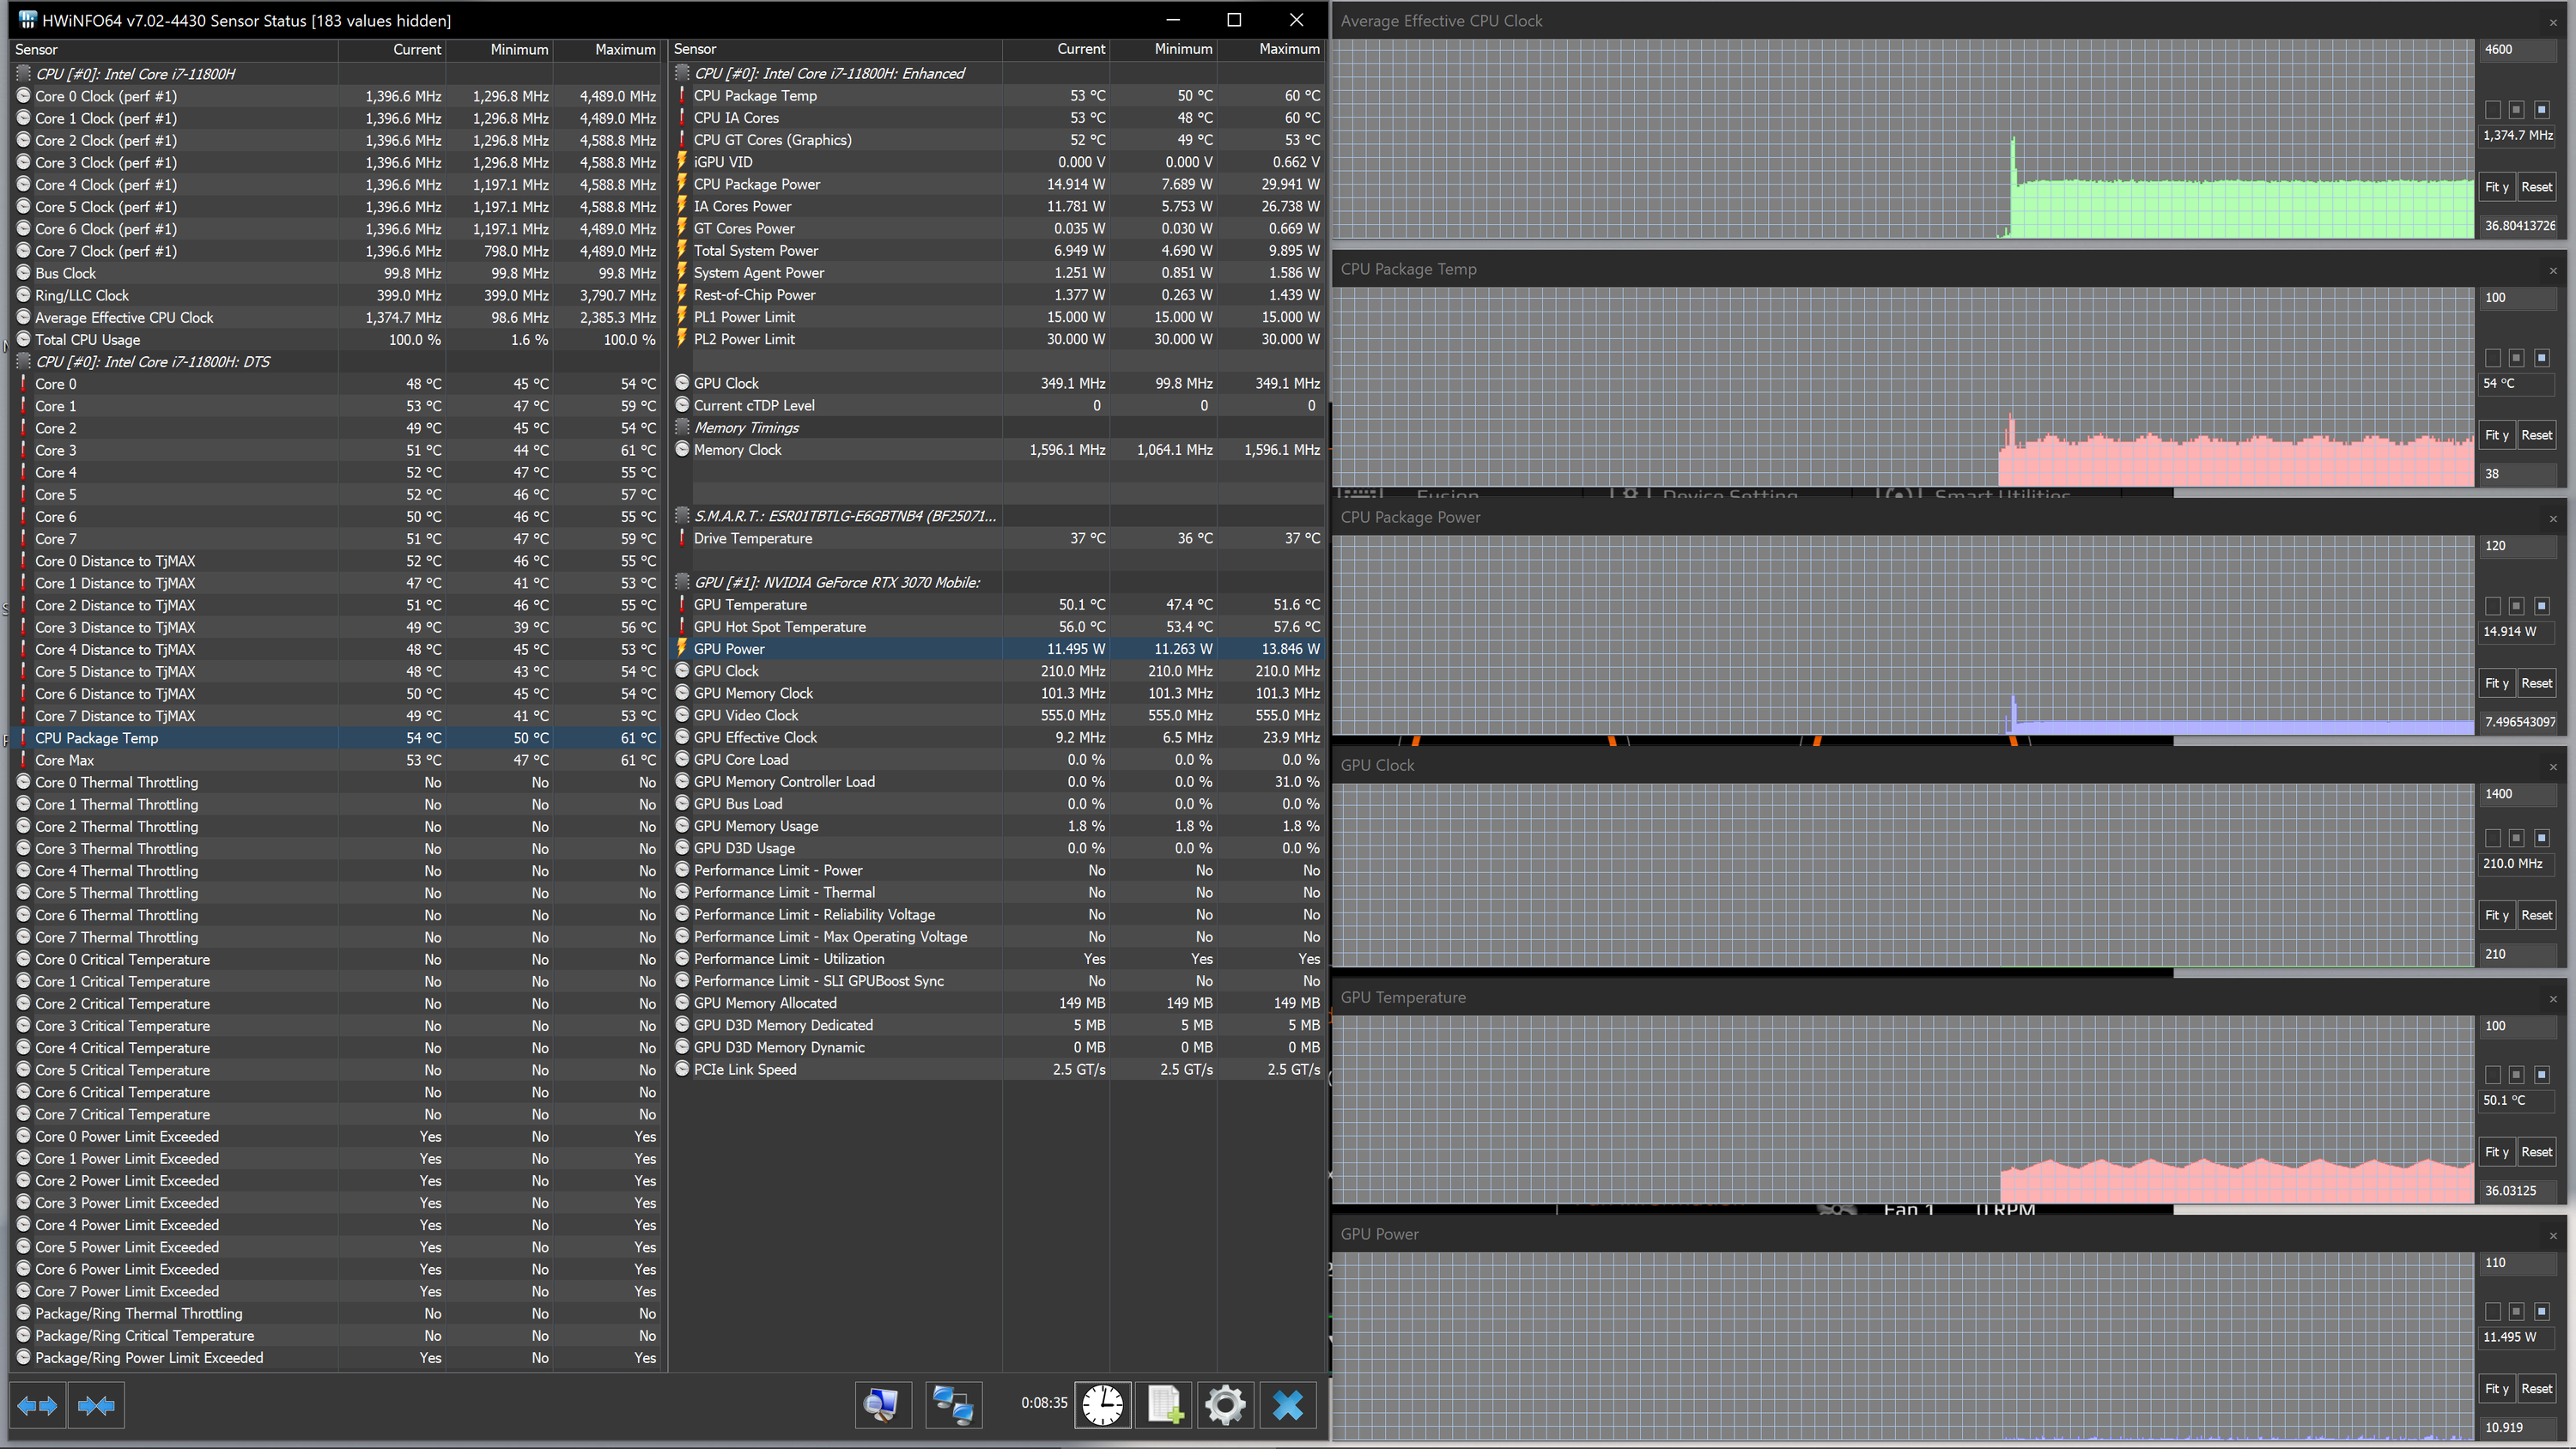Toggle the rightmost mode box in the GPU Clock graph
The width and height of the screenshot is (2576, 1449).
pos(2541,838)
